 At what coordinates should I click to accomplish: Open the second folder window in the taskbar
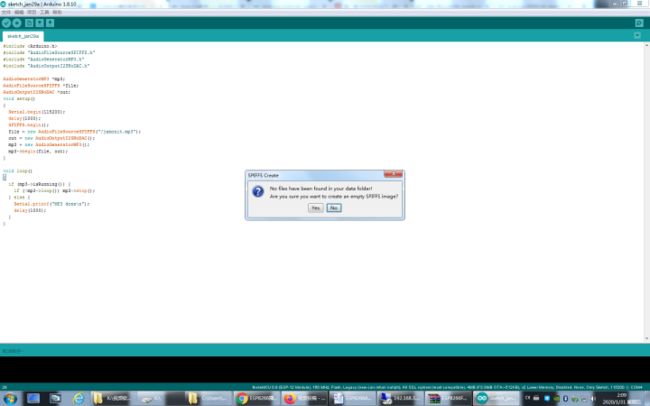pos(207,399)
